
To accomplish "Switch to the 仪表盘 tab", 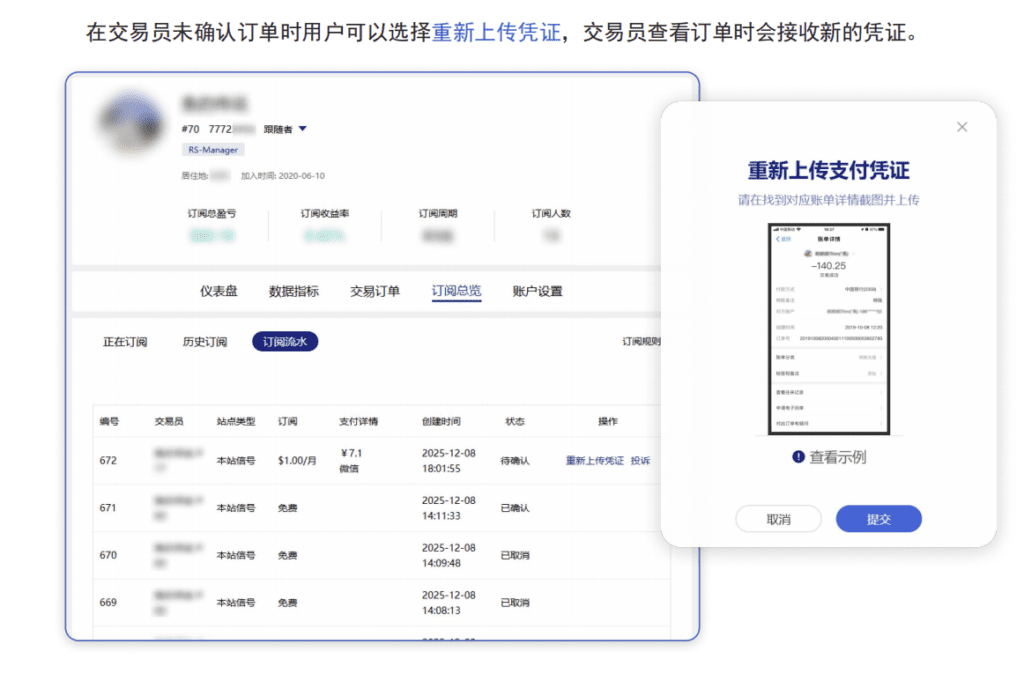I will click(x=219, y=291).
